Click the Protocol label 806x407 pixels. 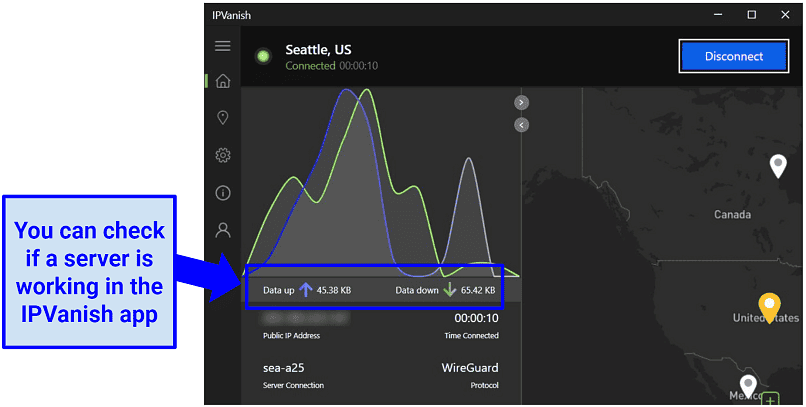point(484,385)
